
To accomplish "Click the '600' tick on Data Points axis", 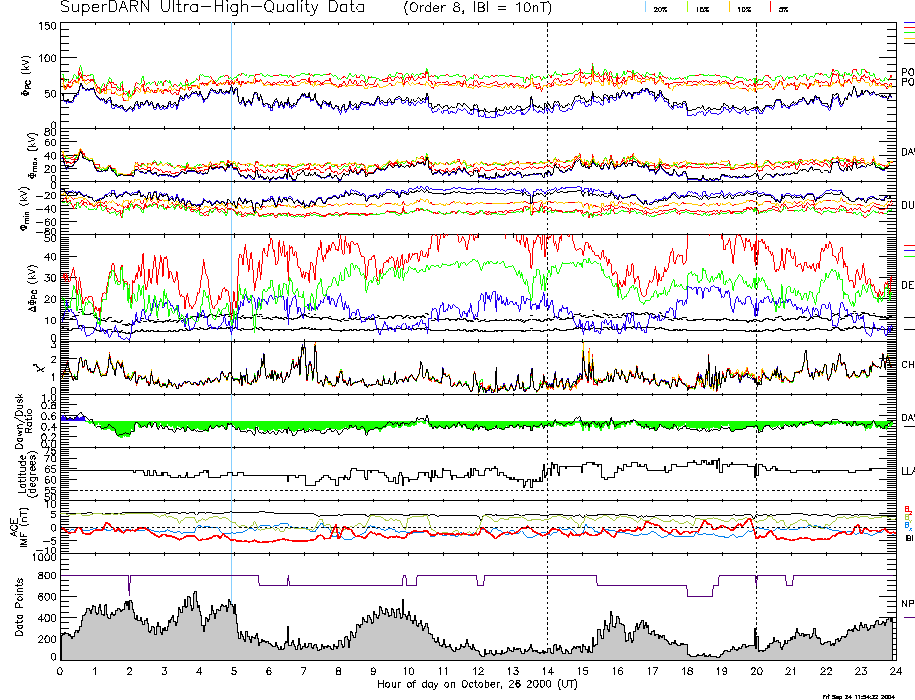I will (x=47, y=597).
